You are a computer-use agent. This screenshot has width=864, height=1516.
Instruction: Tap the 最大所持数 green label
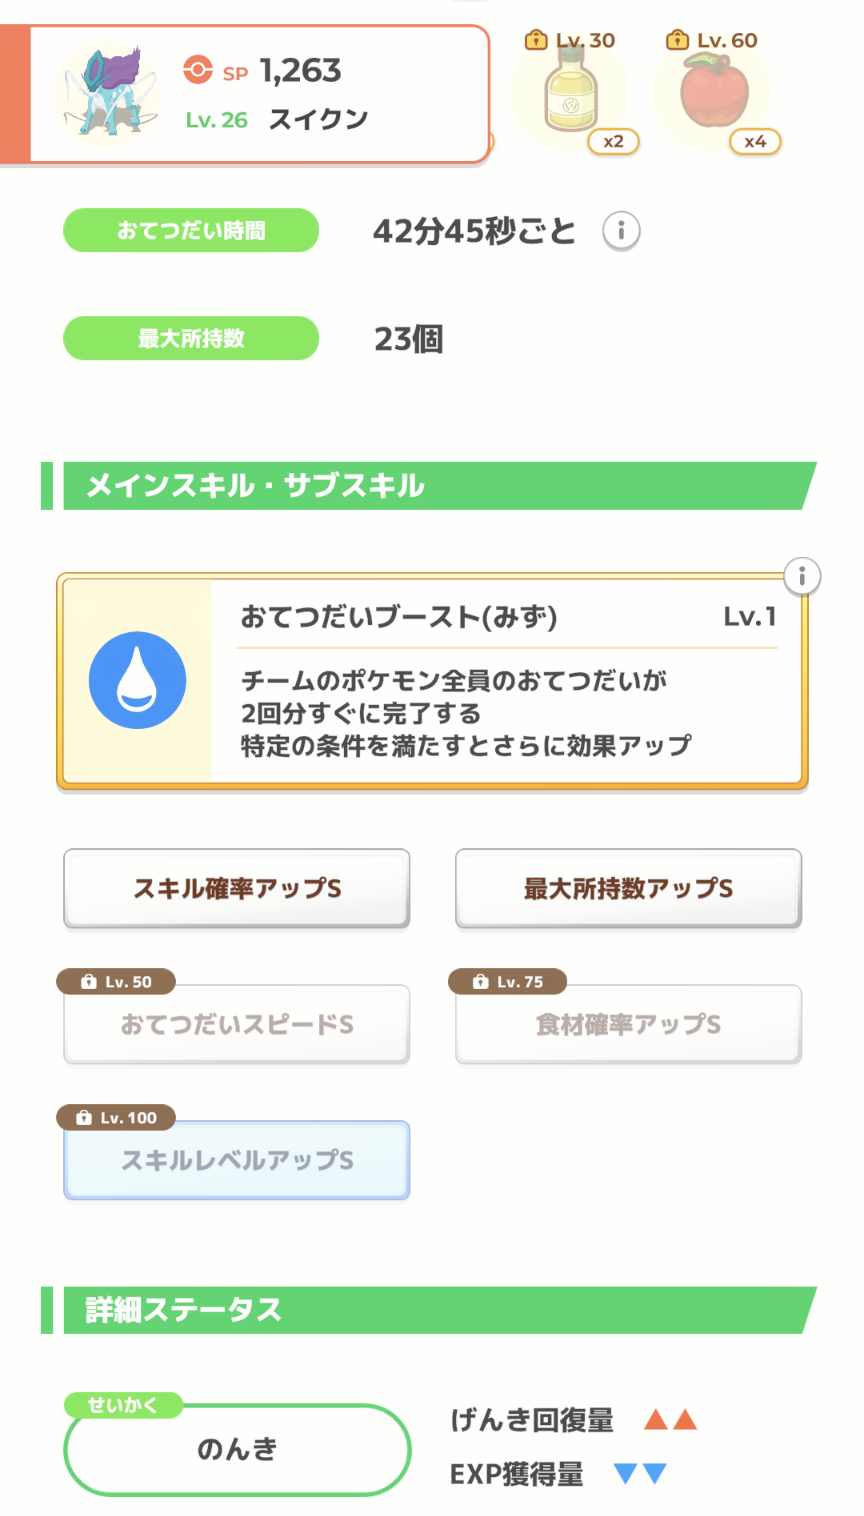pos(191,339)
